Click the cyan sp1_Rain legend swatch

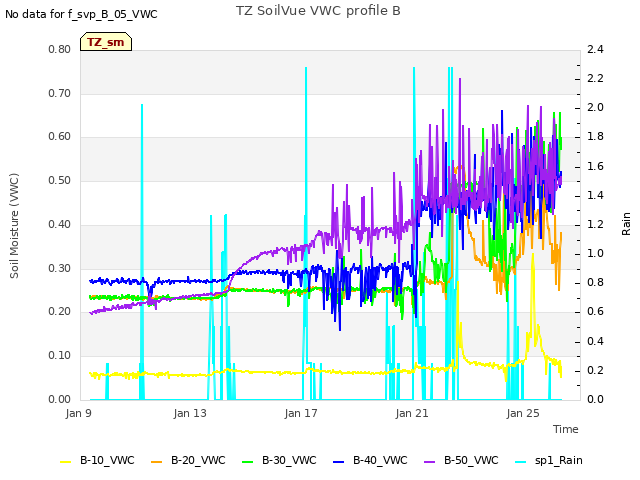click(x=521, y=462)
